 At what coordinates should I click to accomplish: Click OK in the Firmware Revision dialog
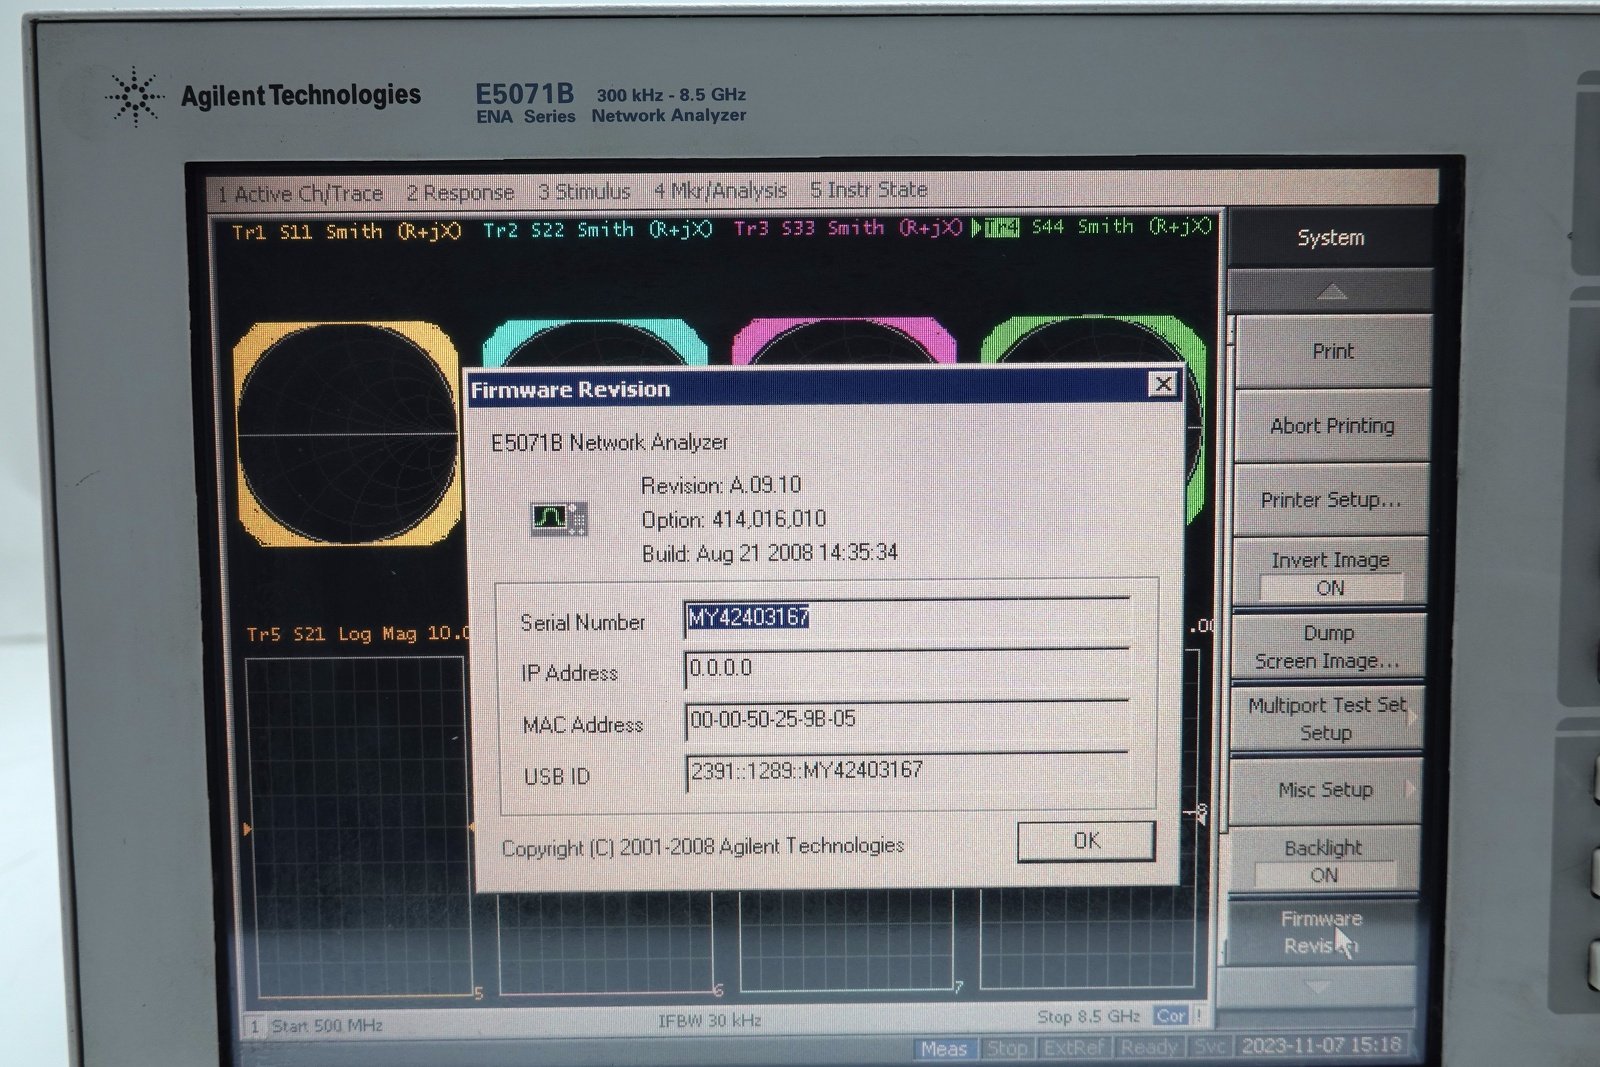pyautogui.click(x=1086, y=841)
